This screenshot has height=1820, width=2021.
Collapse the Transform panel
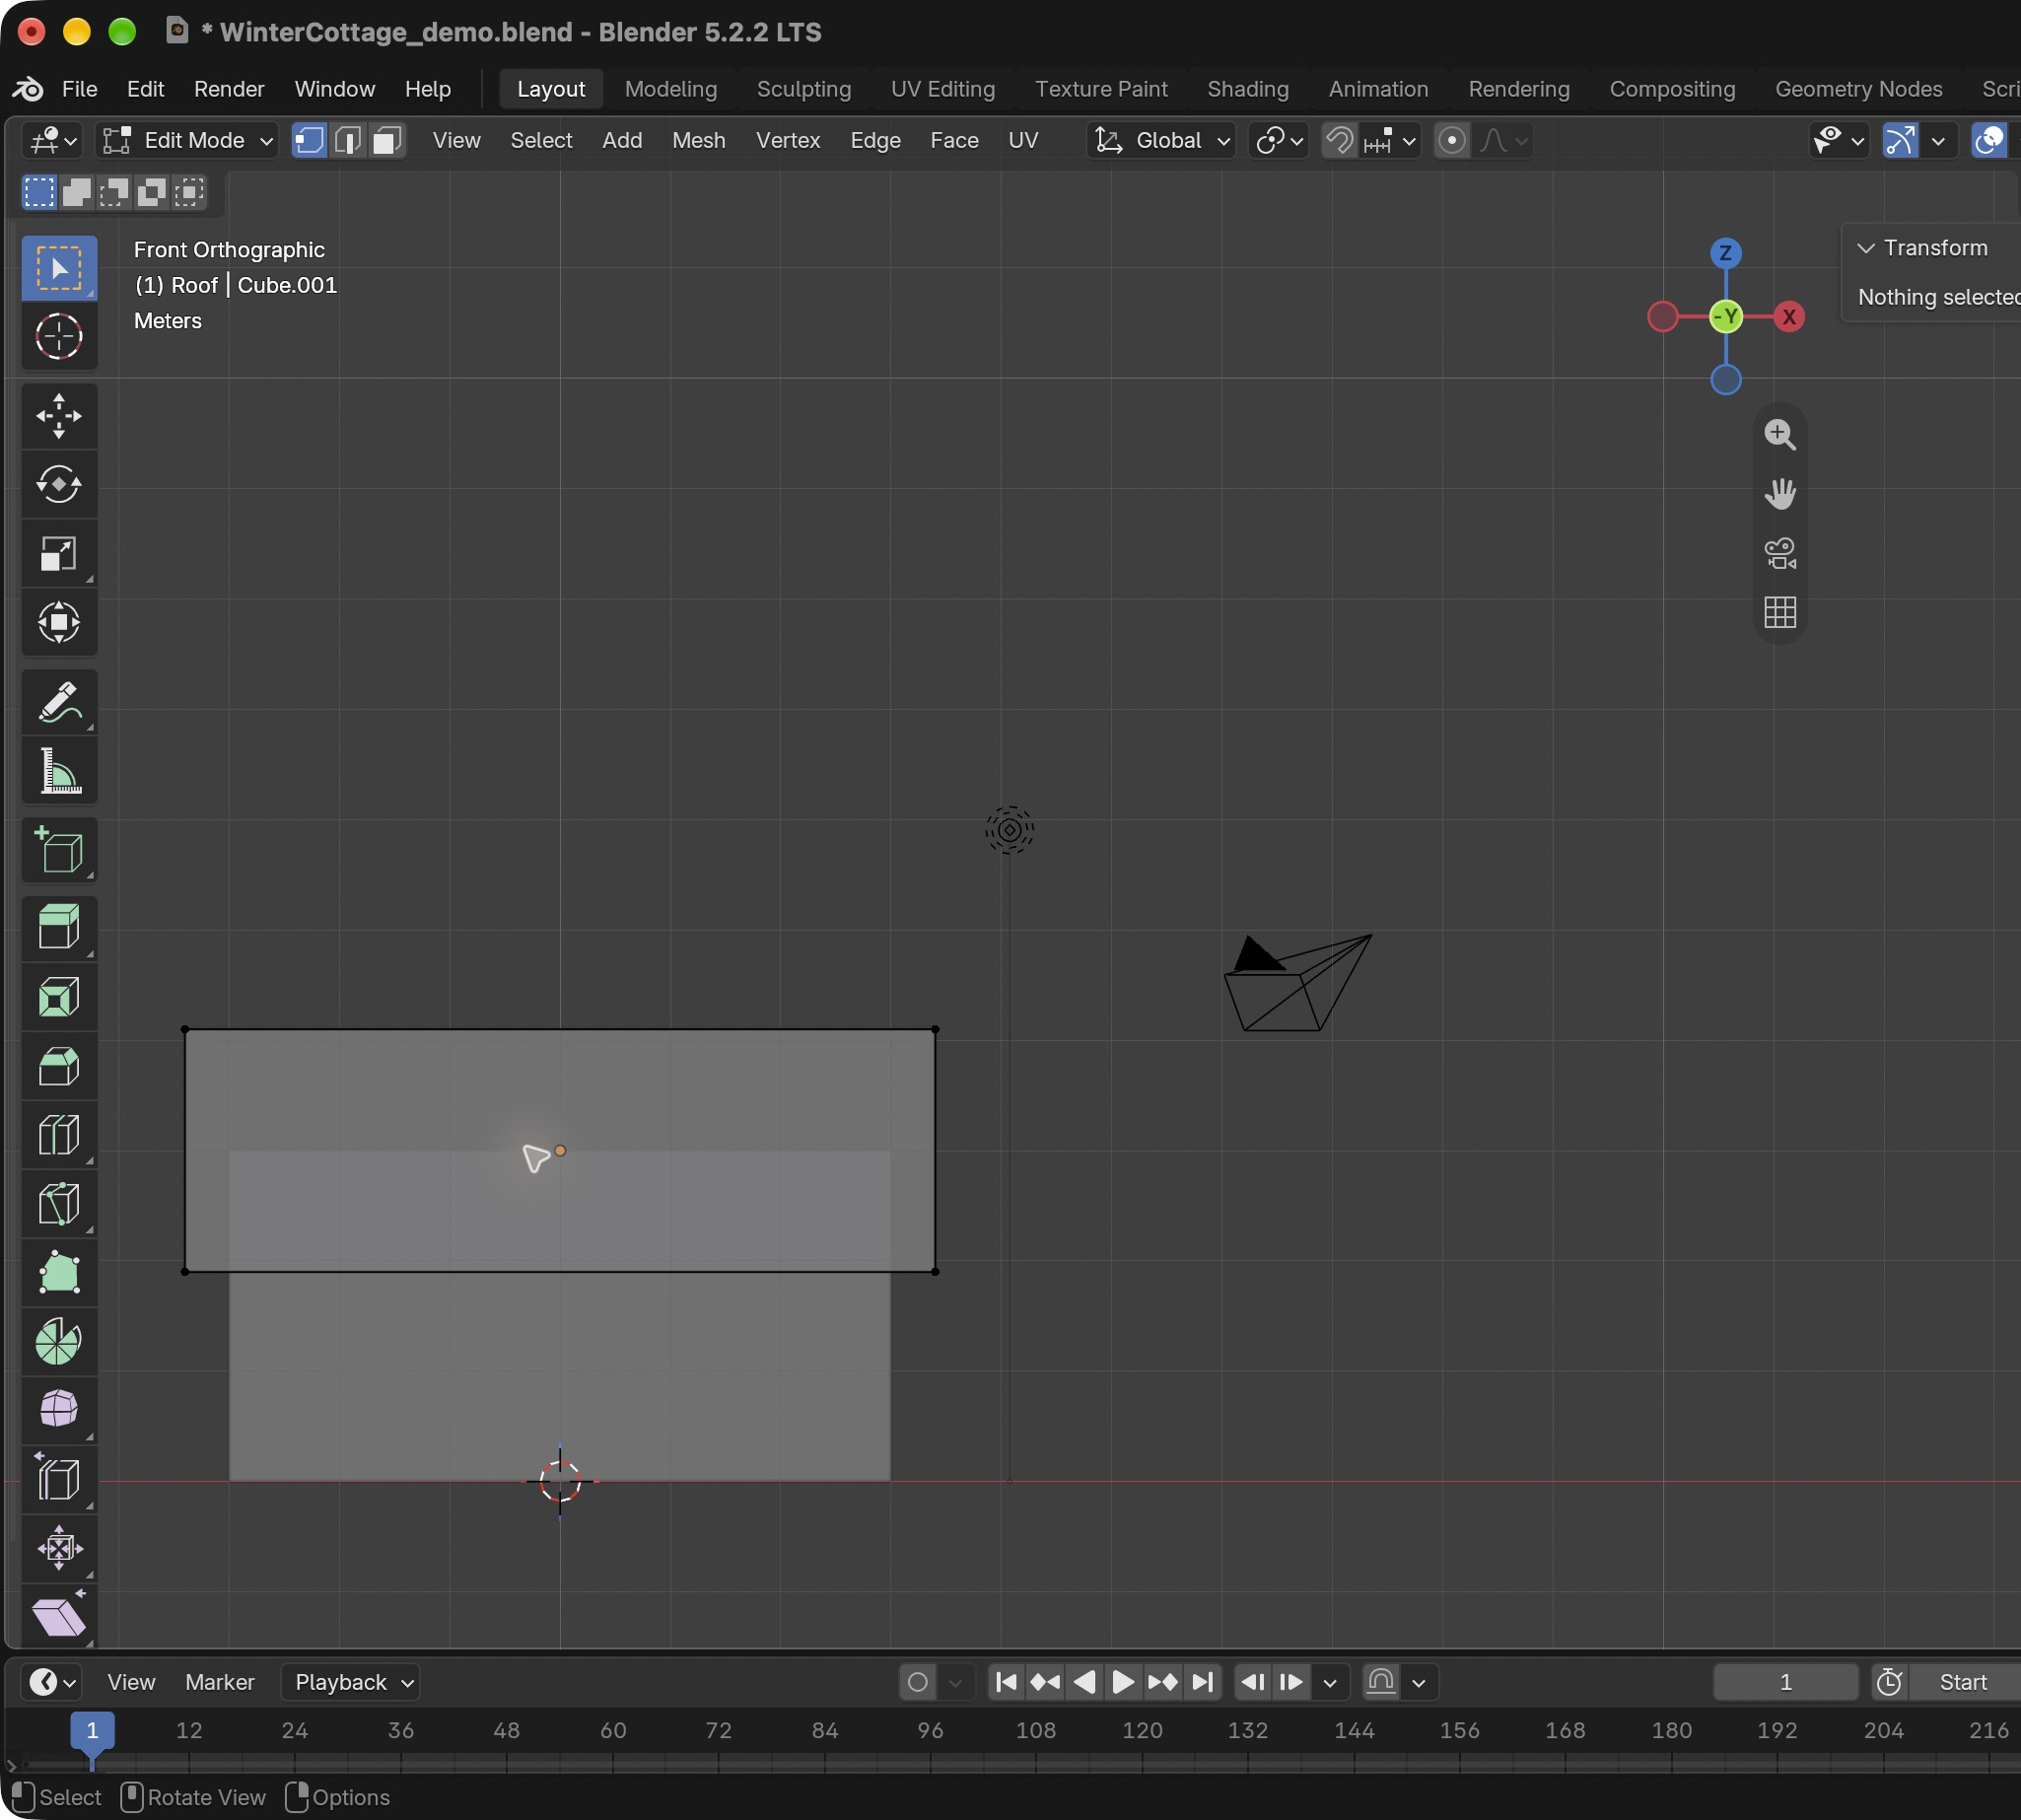point(1866,248)
